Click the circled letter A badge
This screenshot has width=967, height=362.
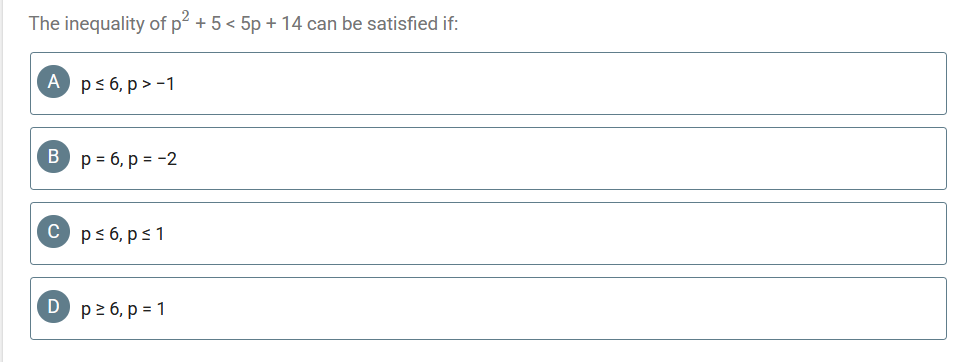[54, 82]
